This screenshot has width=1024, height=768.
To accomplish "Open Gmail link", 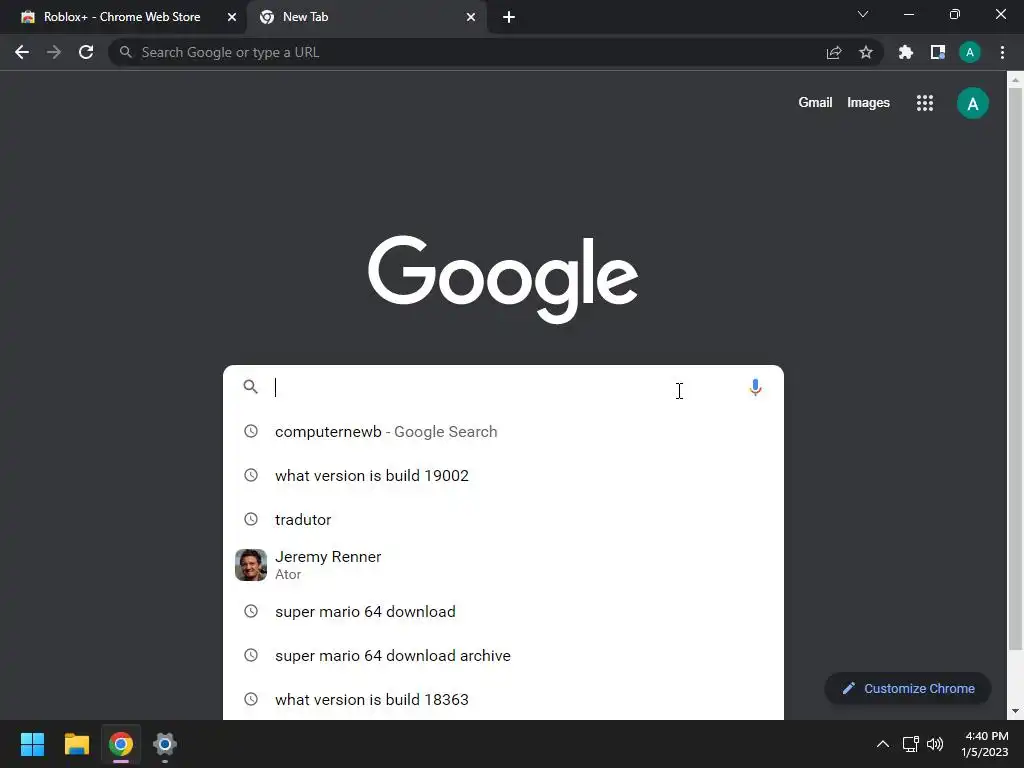I will click(815, 103).
